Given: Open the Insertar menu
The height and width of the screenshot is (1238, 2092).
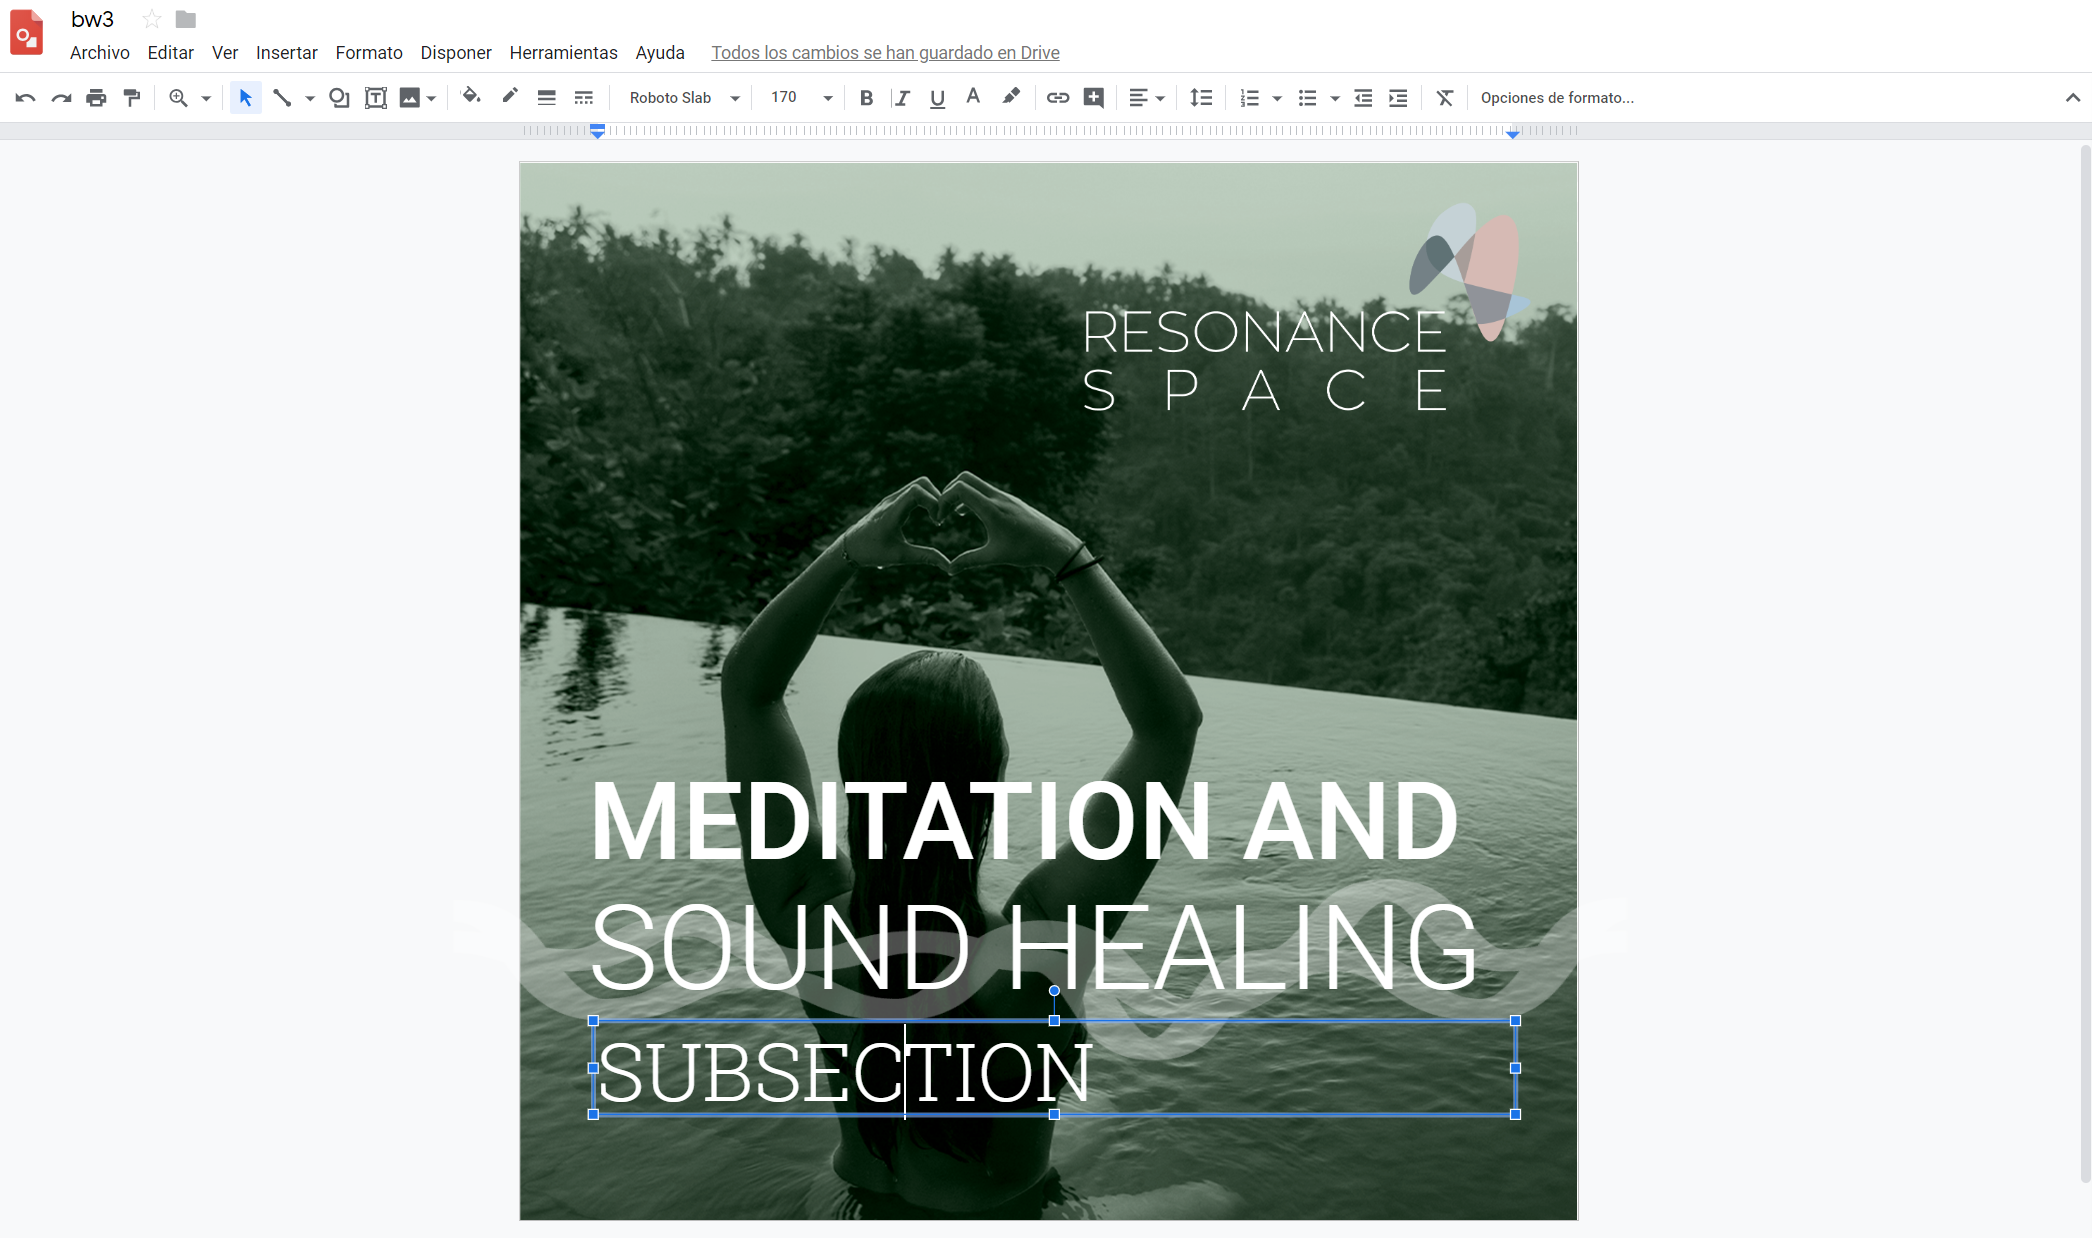Looking at the screenshot, I should 286,53.
